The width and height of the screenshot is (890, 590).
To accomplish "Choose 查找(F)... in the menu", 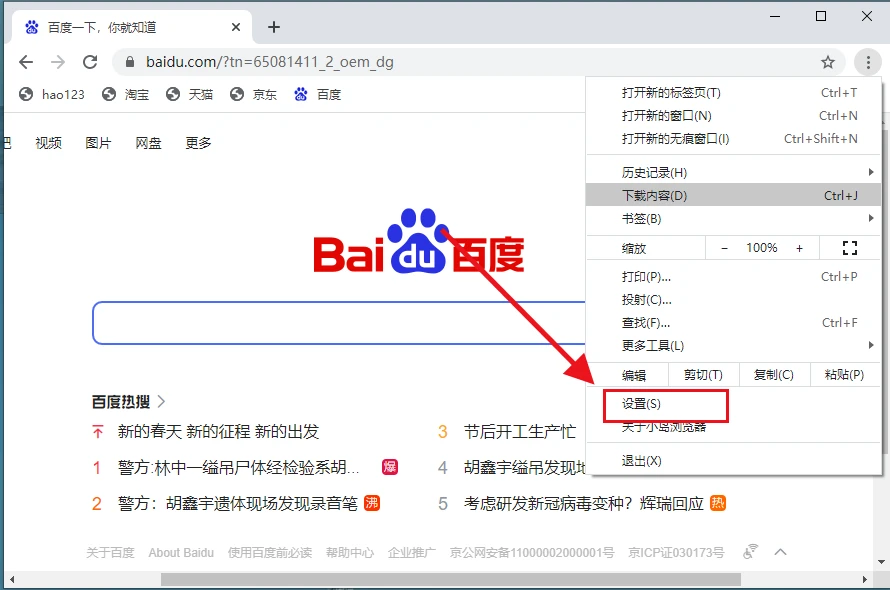I will pos(733,323).
